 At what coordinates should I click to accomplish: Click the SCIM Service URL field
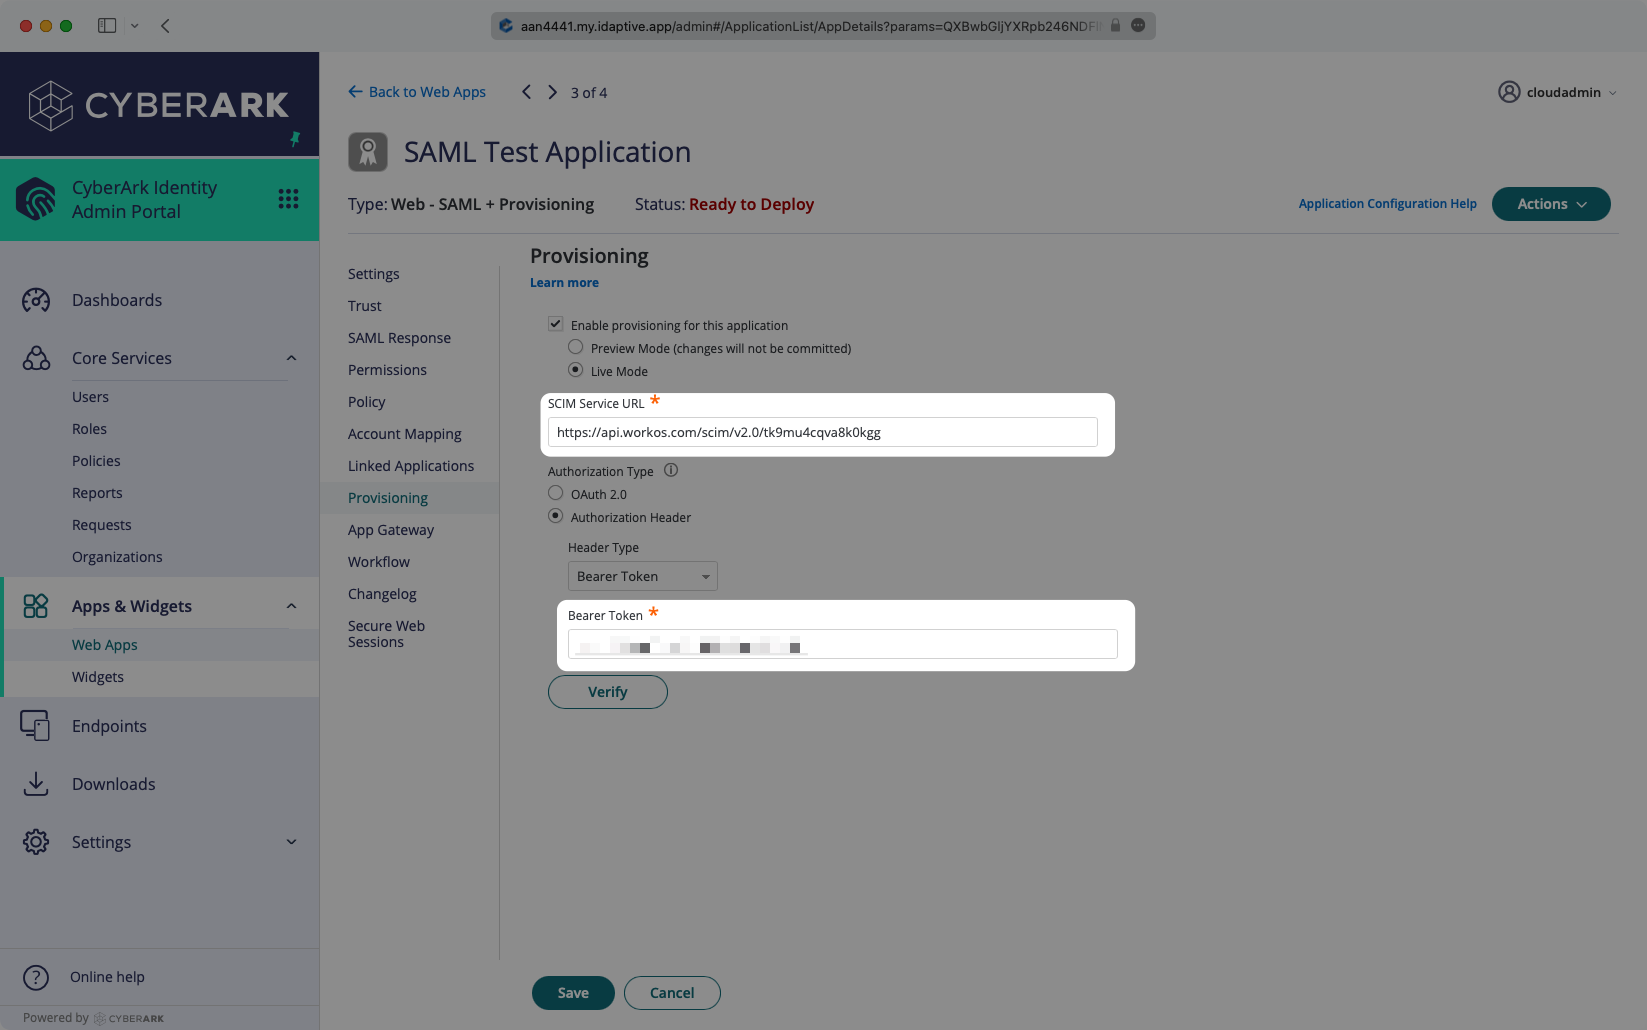click(822, 432)
